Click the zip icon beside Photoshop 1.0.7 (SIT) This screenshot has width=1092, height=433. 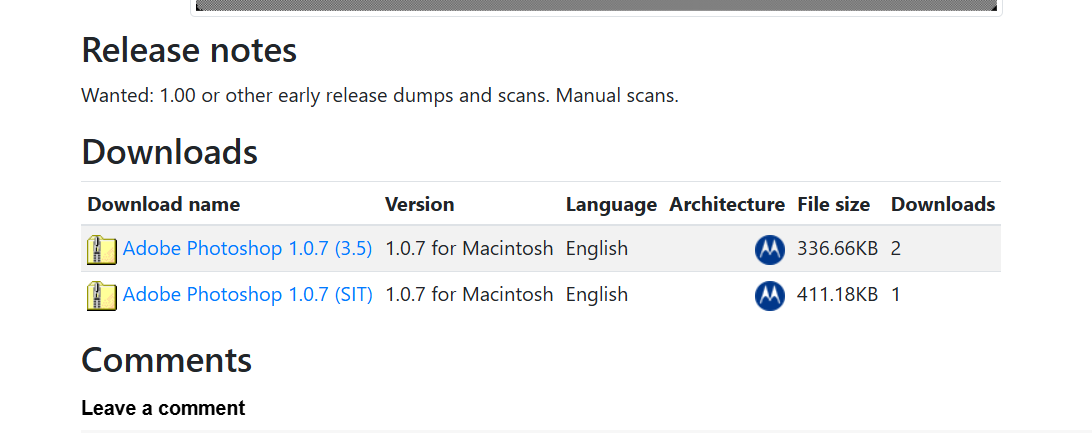102,295
